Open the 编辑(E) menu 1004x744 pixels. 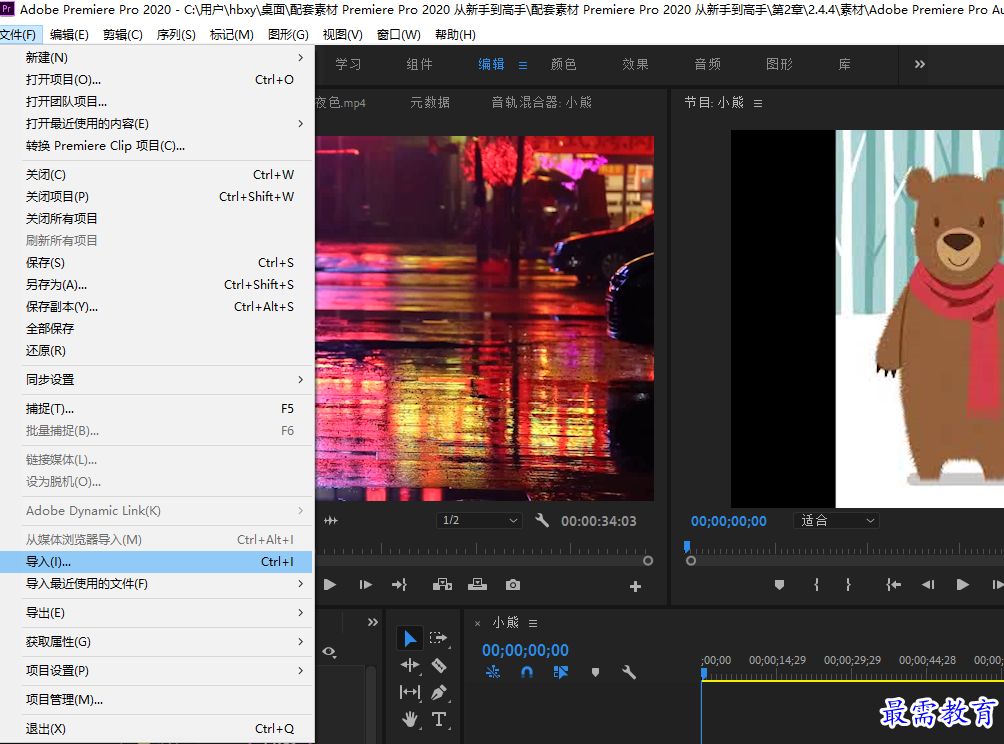[69, 35]
